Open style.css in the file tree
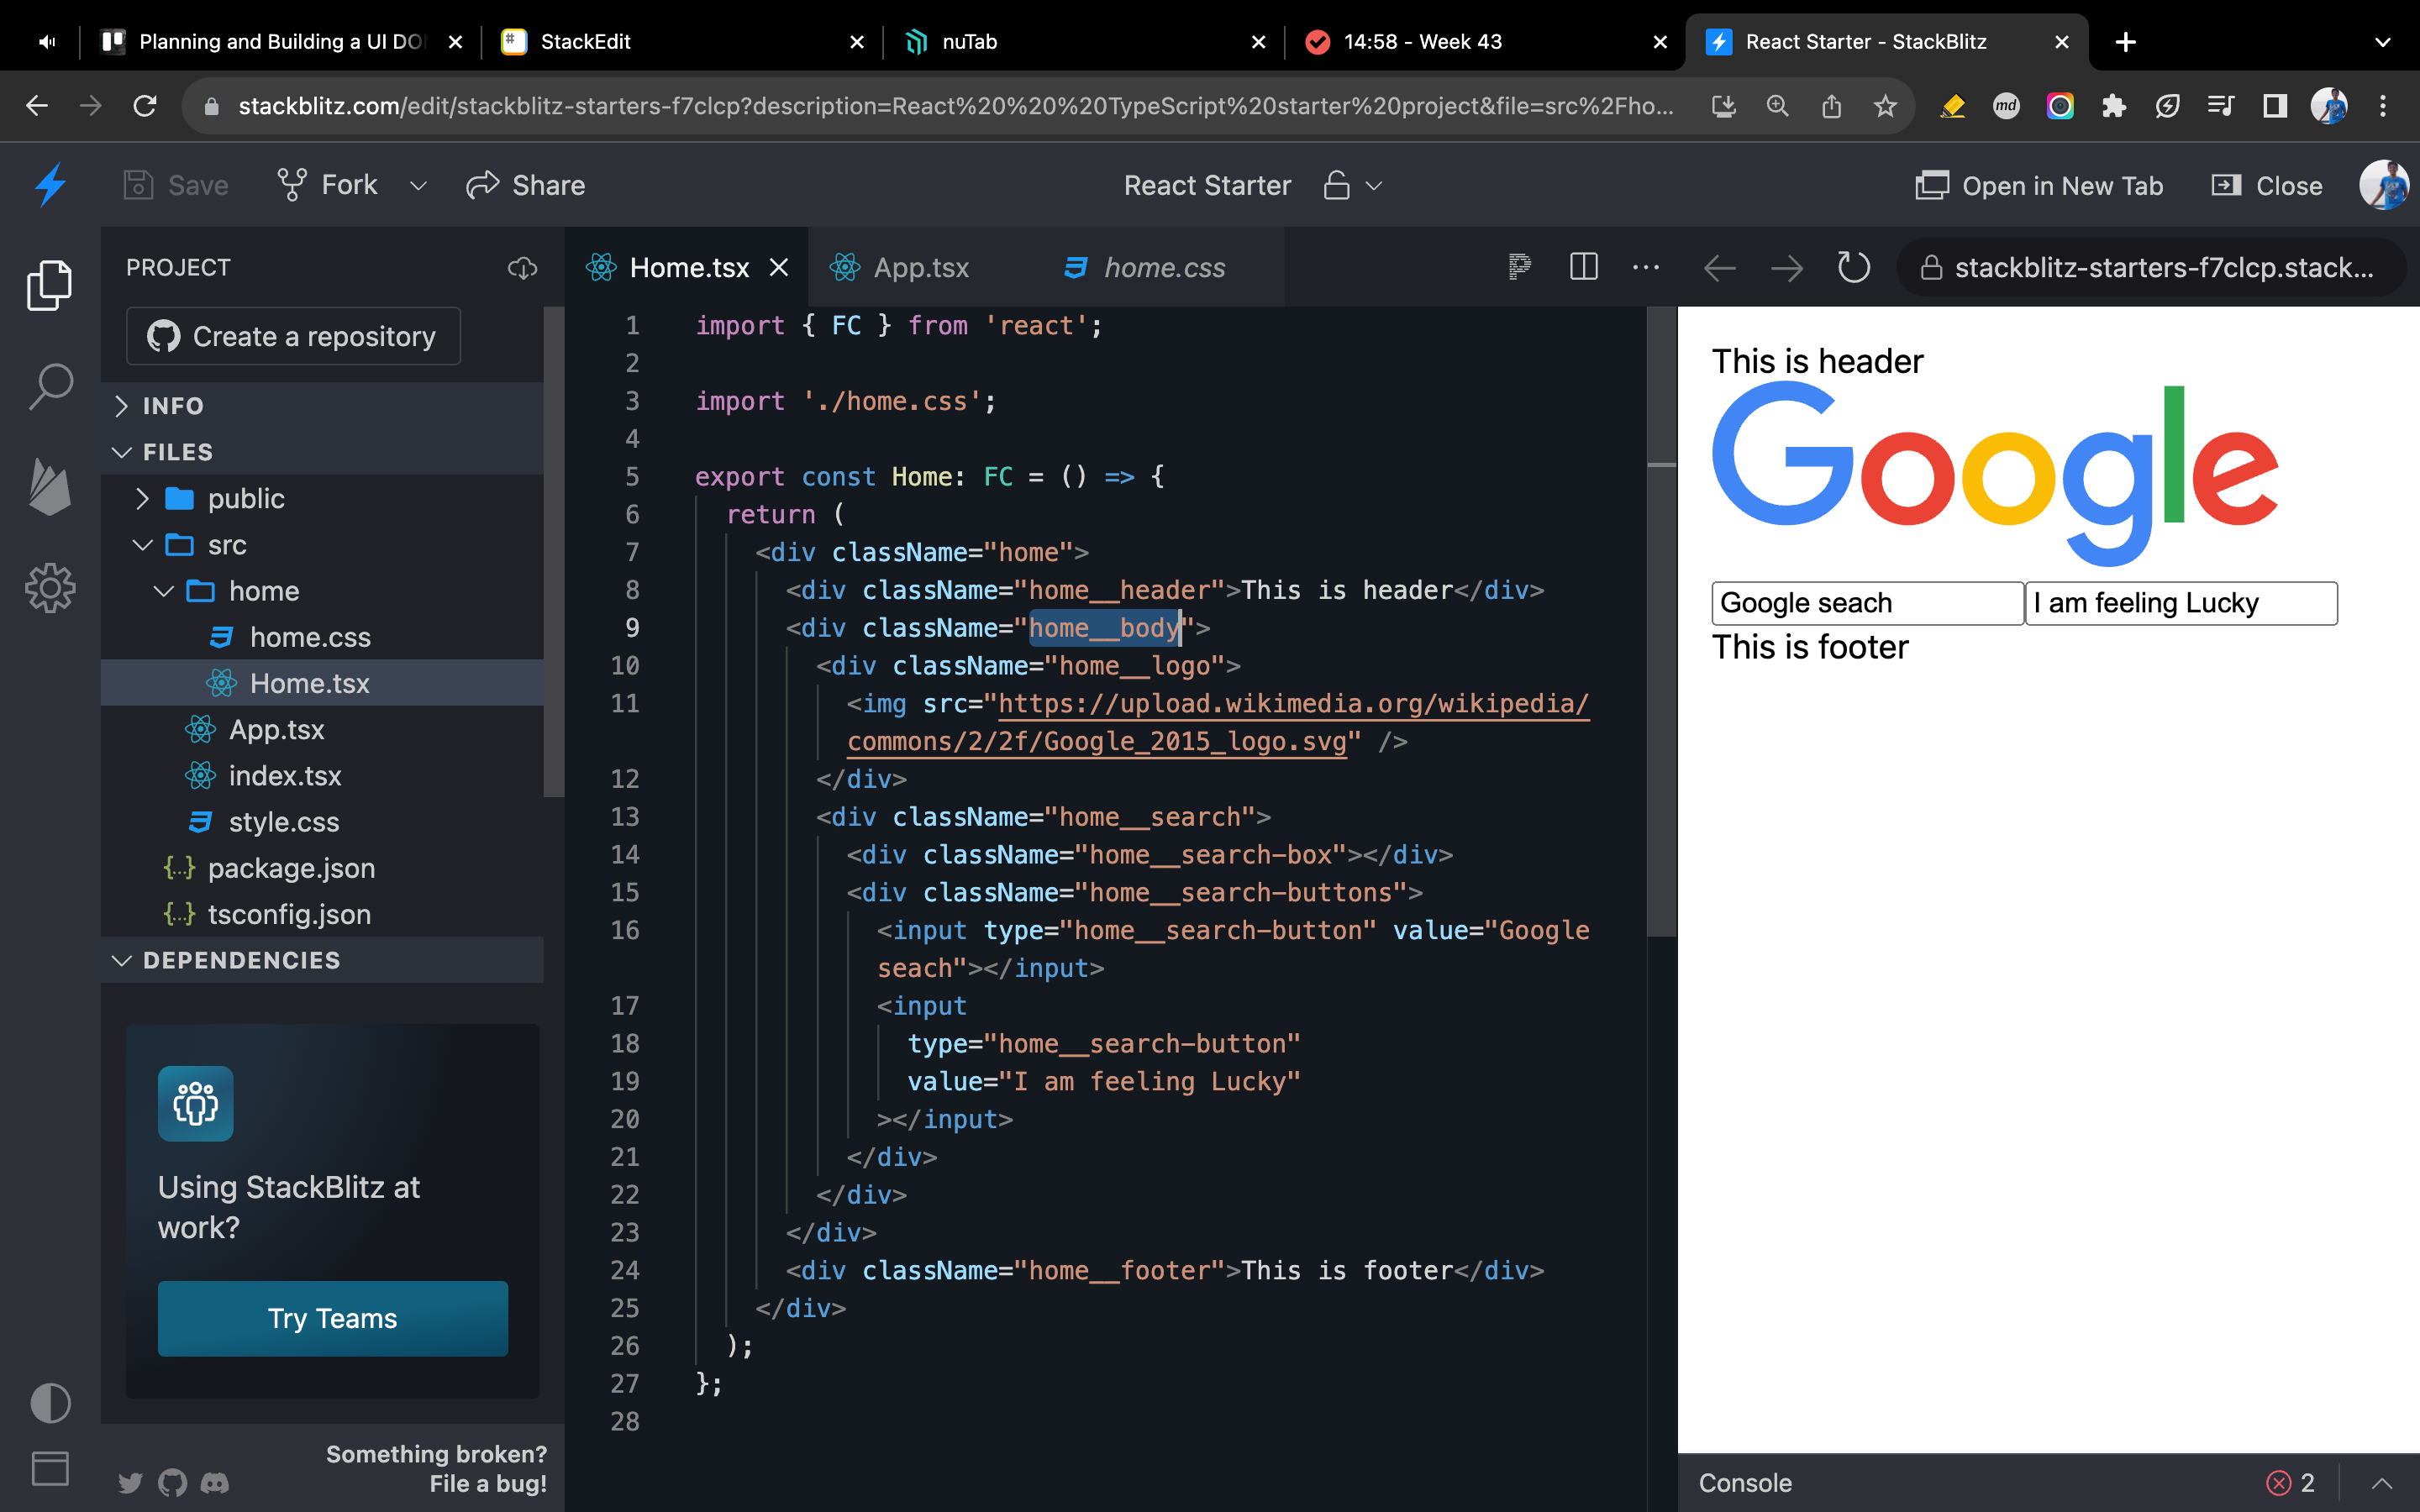Viewport: 2420px width, 1512px height. click(x=322, y=822)
